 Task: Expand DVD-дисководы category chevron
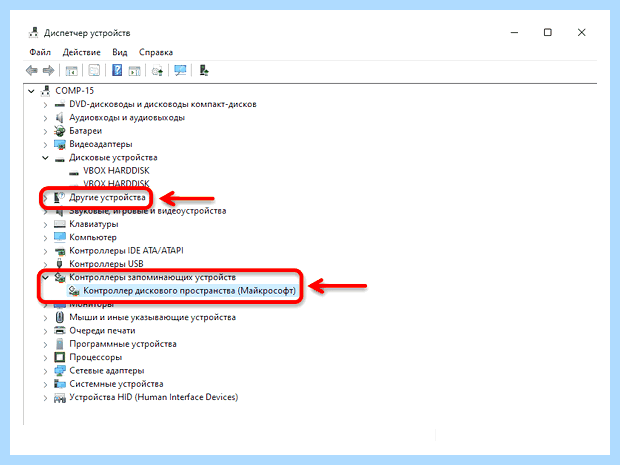point(45,105)
